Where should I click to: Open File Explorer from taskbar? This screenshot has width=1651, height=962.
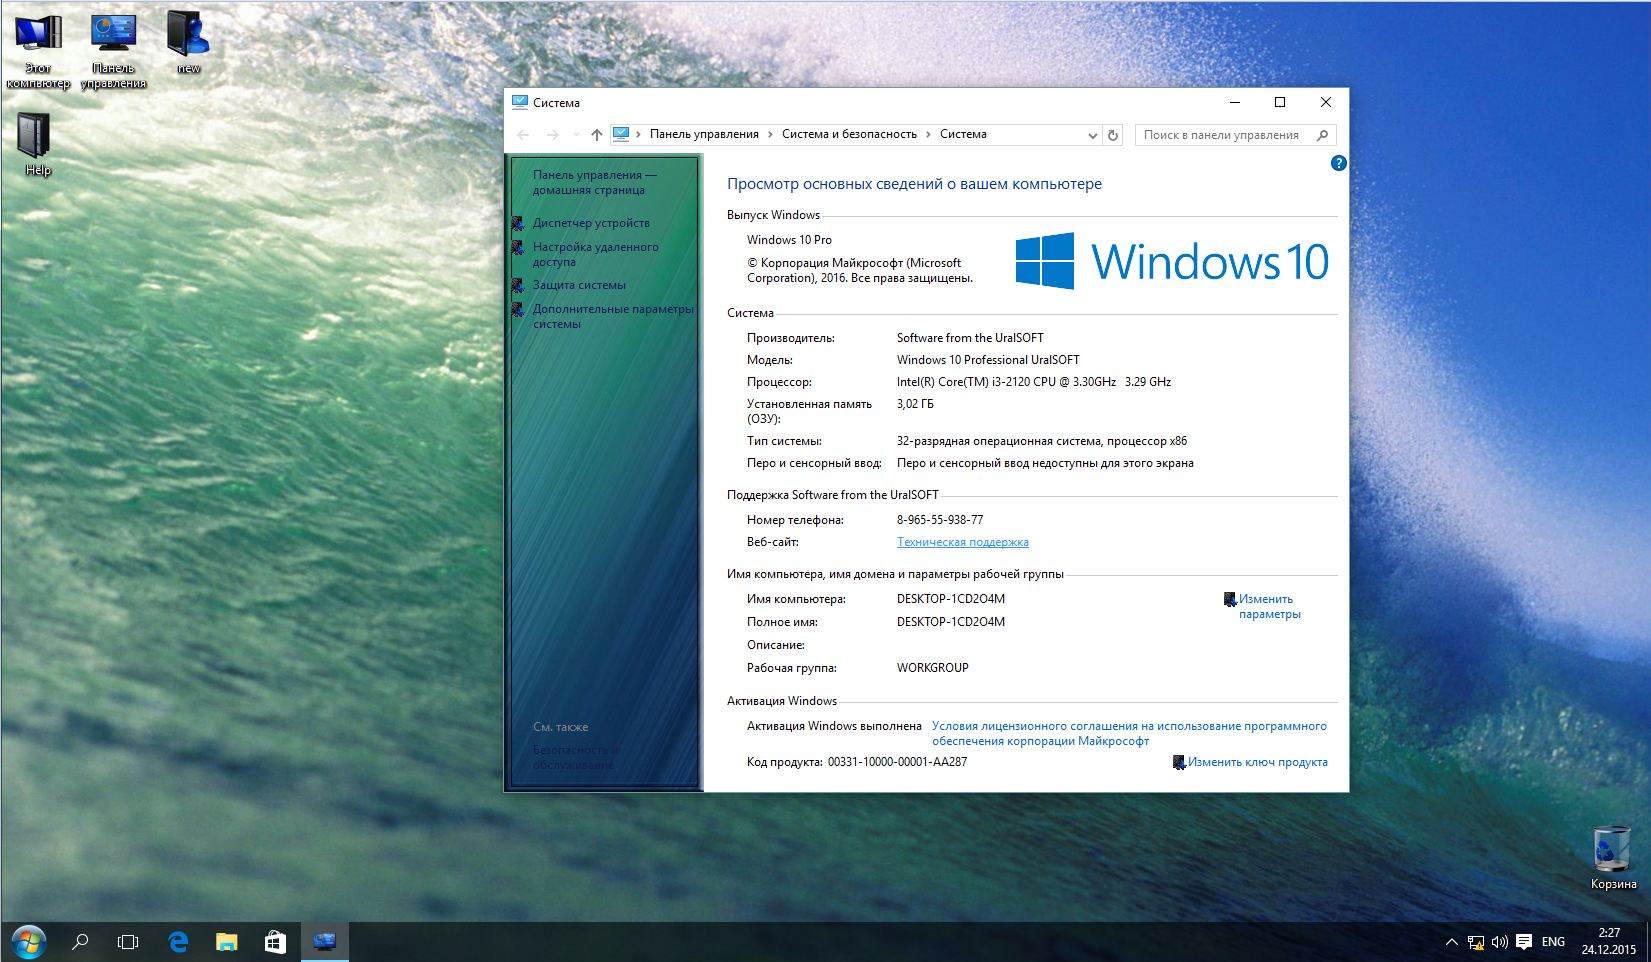tap(227, 942)
